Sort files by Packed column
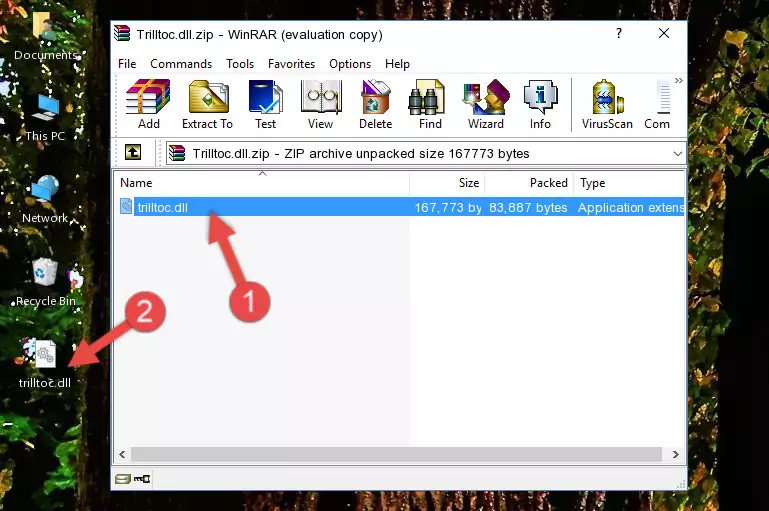Screen dimensions: 769x511 pyautogui.click(x=529, y=183)
